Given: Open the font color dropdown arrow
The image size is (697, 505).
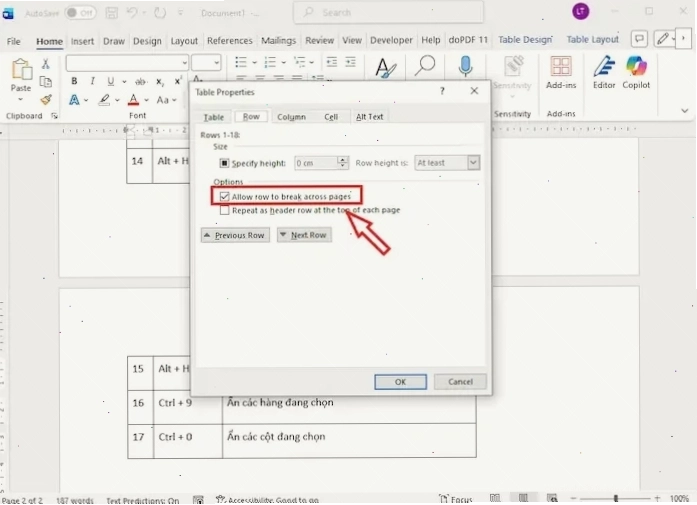Looking at the screenshot, I should (146, 100).
